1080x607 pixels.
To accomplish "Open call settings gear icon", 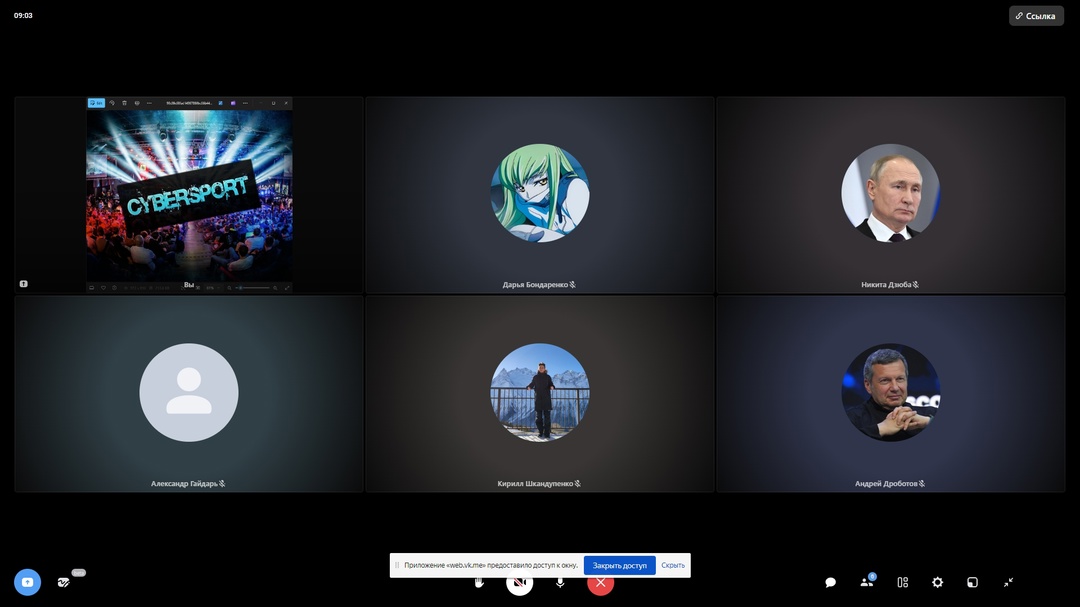I will click(x=937, y=582).
